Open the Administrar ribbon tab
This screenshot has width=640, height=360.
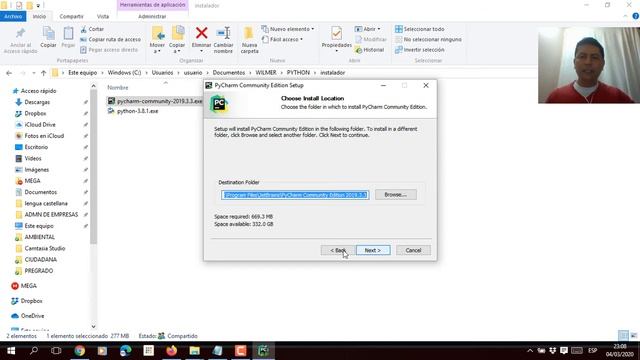(x=152, y=16)
